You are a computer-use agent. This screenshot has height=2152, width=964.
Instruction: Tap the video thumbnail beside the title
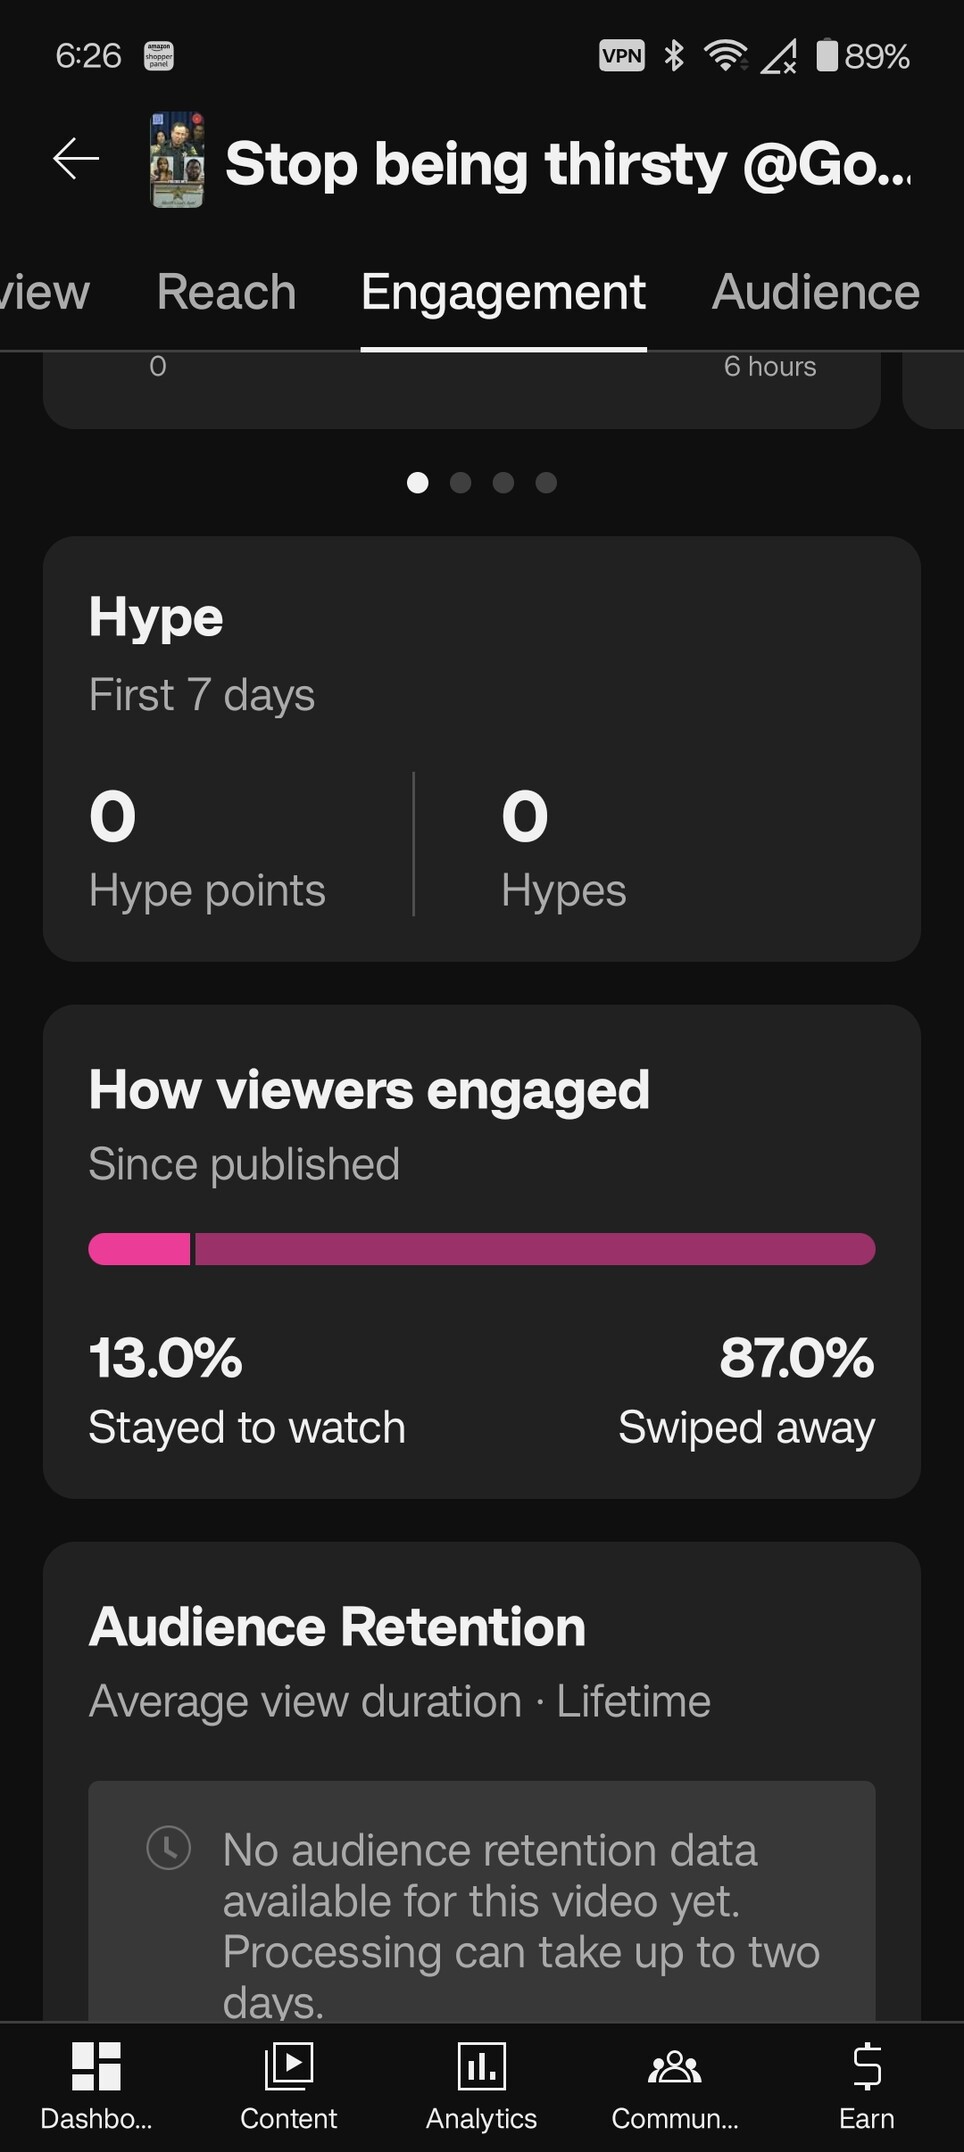[x=177, y=160]
